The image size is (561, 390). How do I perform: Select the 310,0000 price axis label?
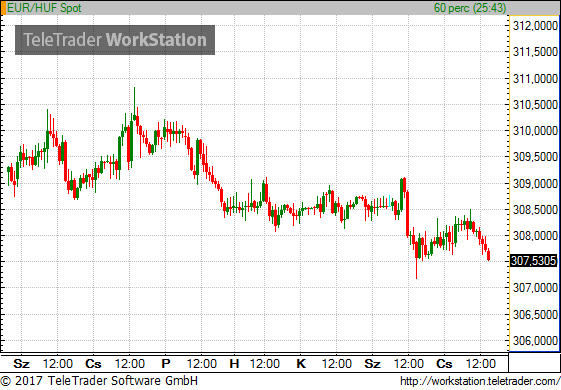(x=535, y=131)
